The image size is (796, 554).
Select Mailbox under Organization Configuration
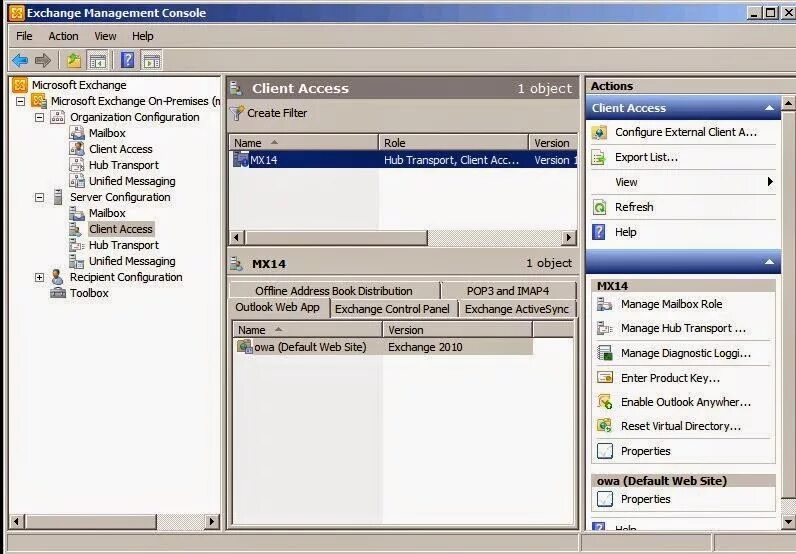pyautogui.click(x=107, y=133)
